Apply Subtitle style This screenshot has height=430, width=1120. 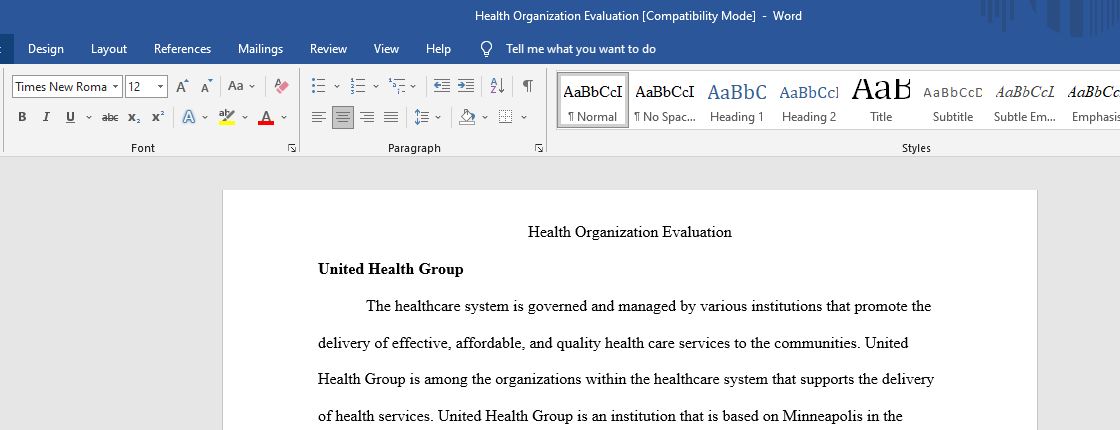[953, 101]
